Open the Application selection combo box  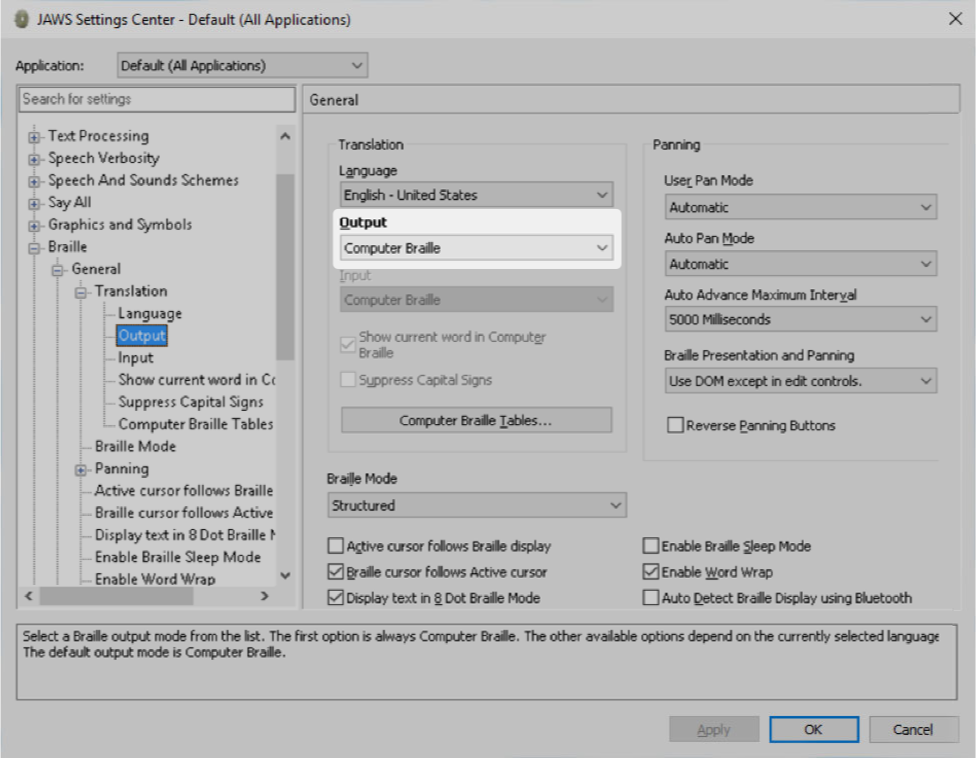[242, 66]
